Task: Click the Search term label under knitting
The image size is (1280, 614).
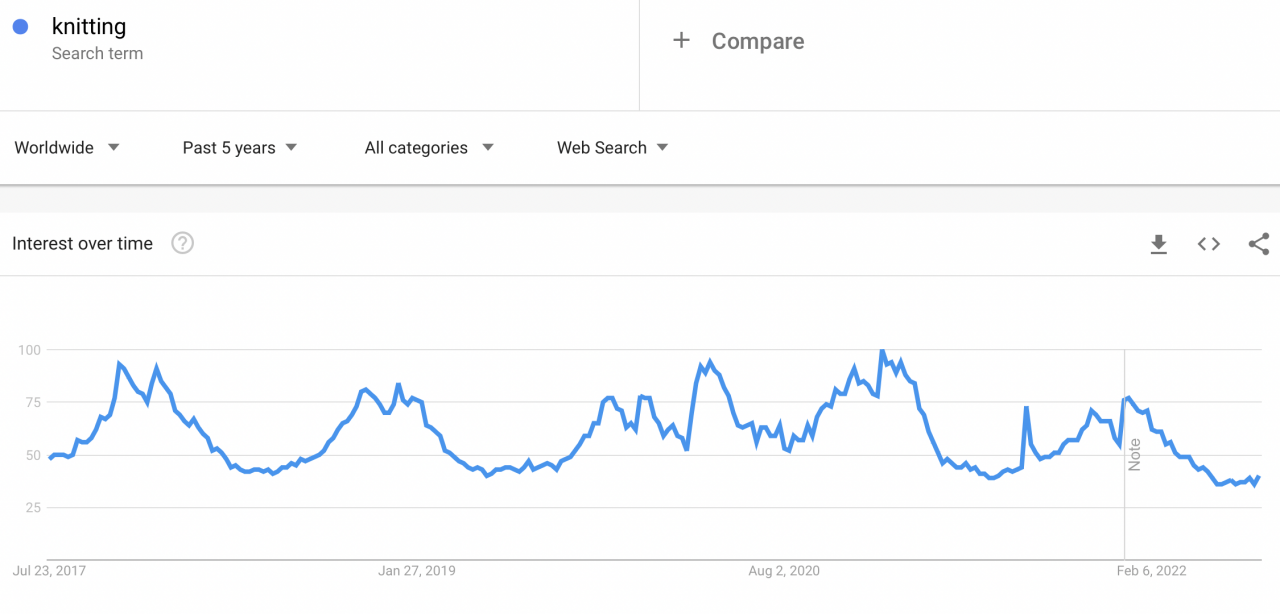Action: point(97,53)
